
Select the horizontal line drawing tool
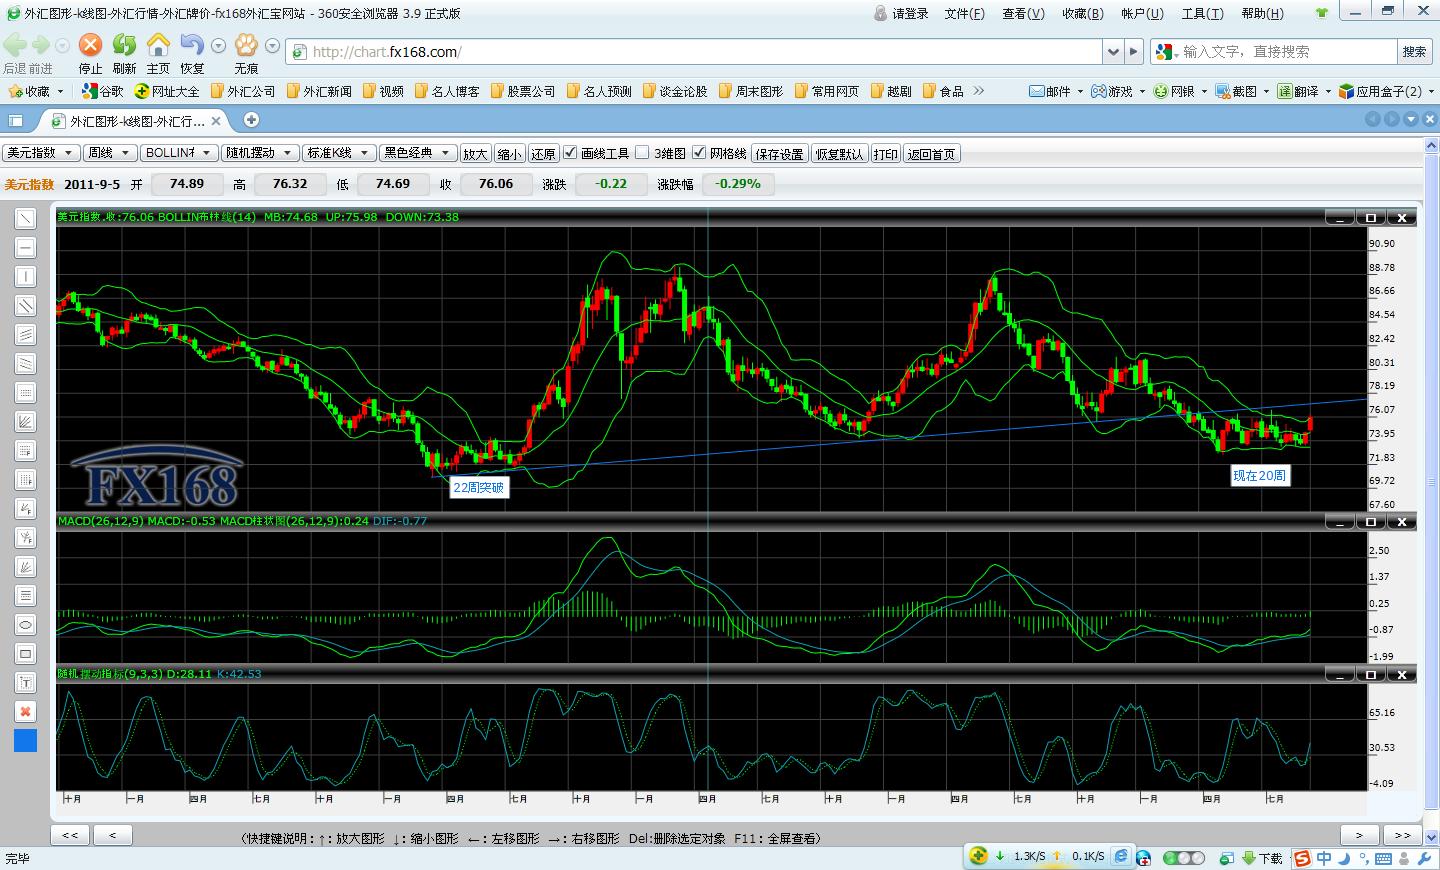tap(26, 248)
